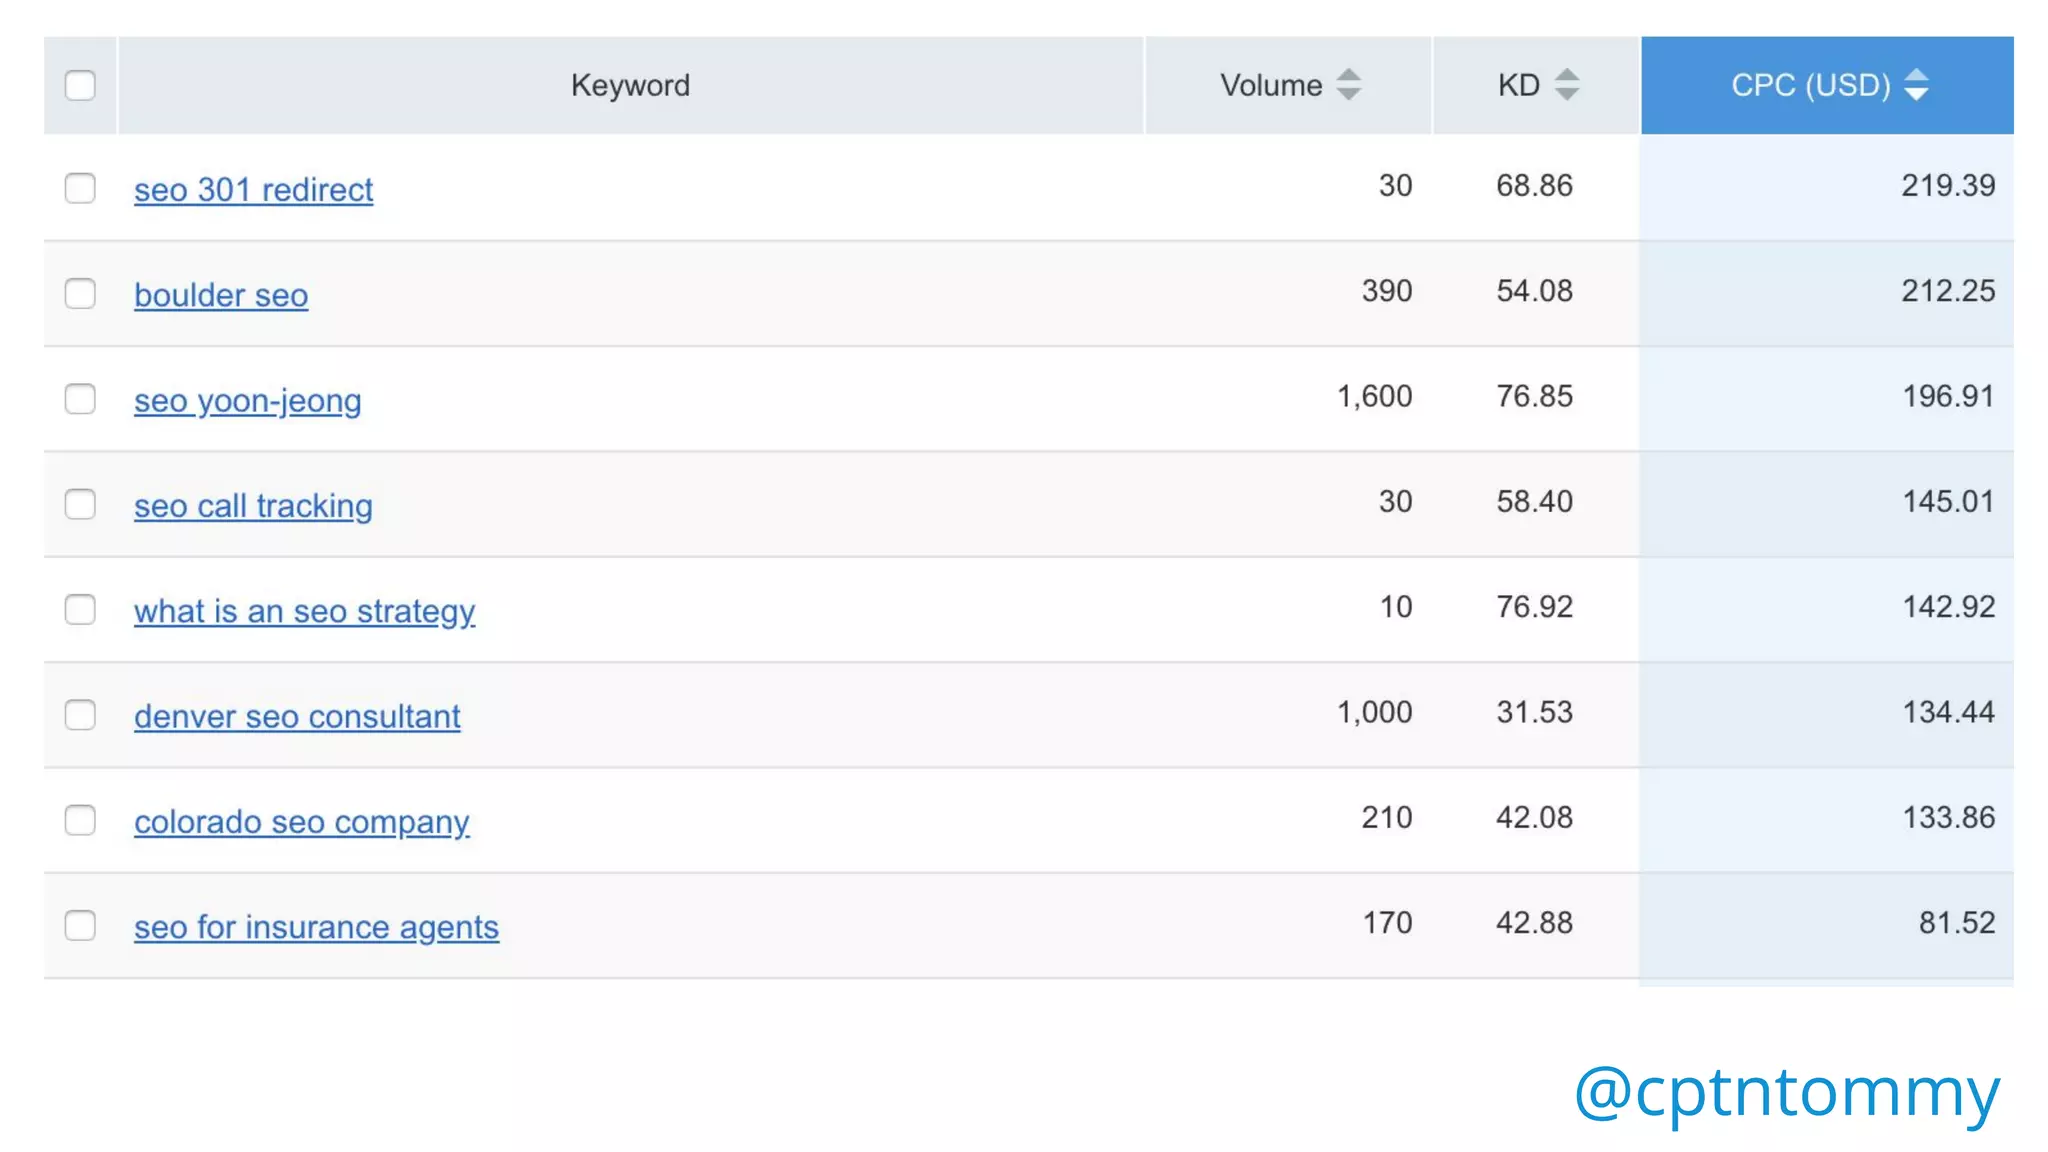Click the seo yoon-jeong link
Screen dimensions: 2048x1152
[x=247, y=401]
